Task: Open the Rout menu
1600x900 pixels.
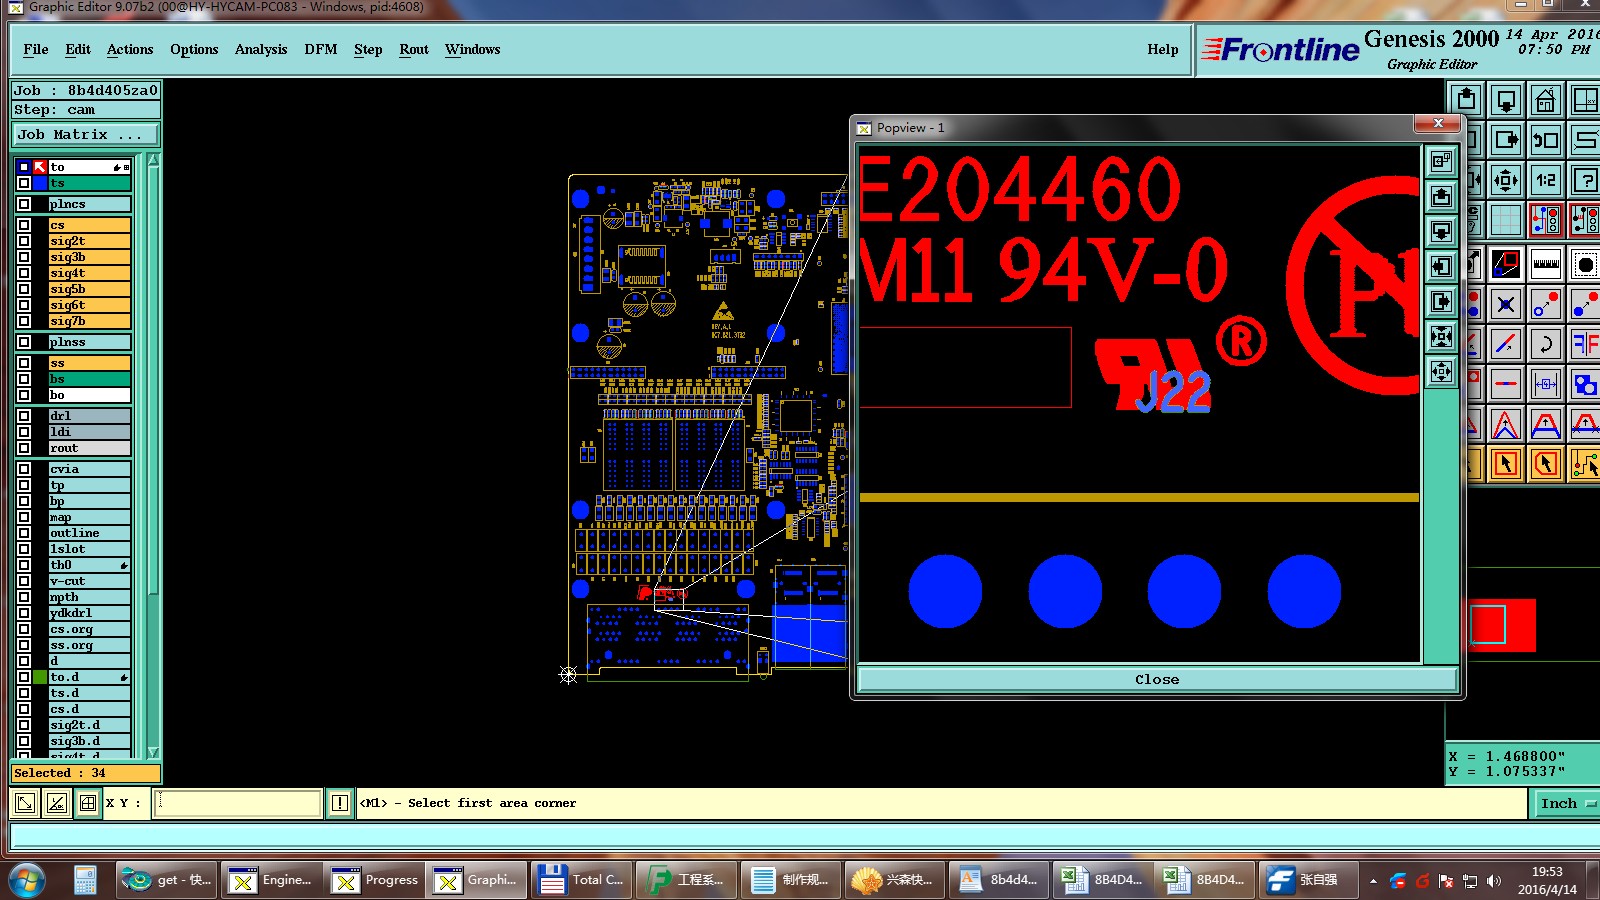Action: (414, 49)
